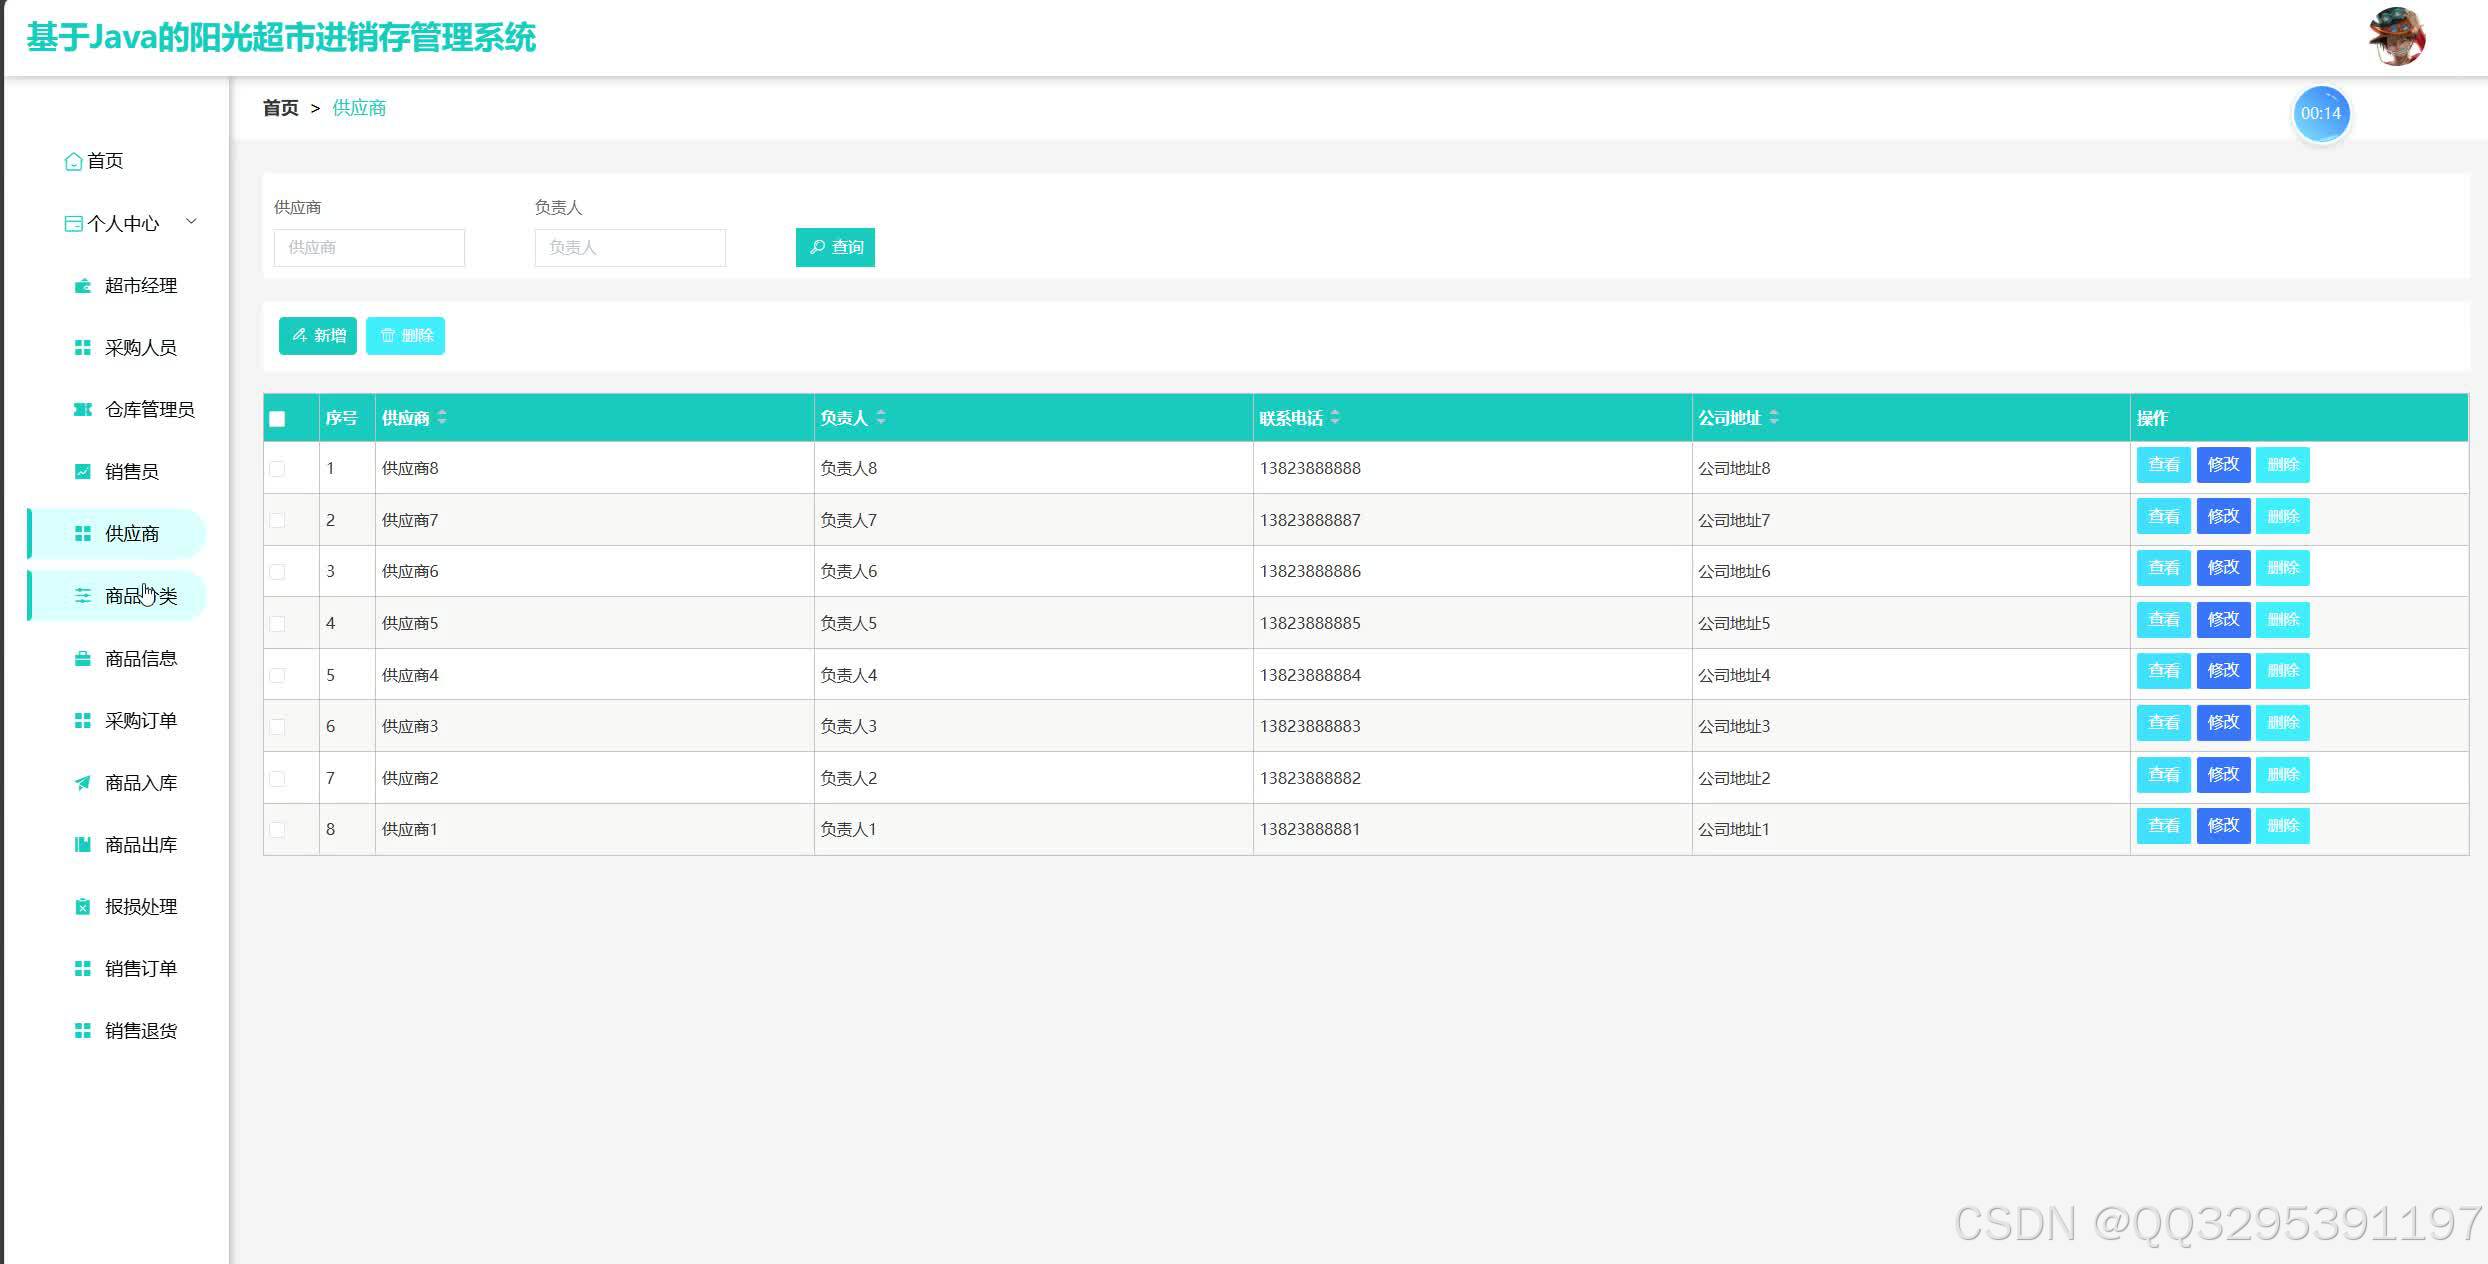Click the 超市经理 sidebar icon
This screenshot has width=2488, height=1264.
pos(83,286)
